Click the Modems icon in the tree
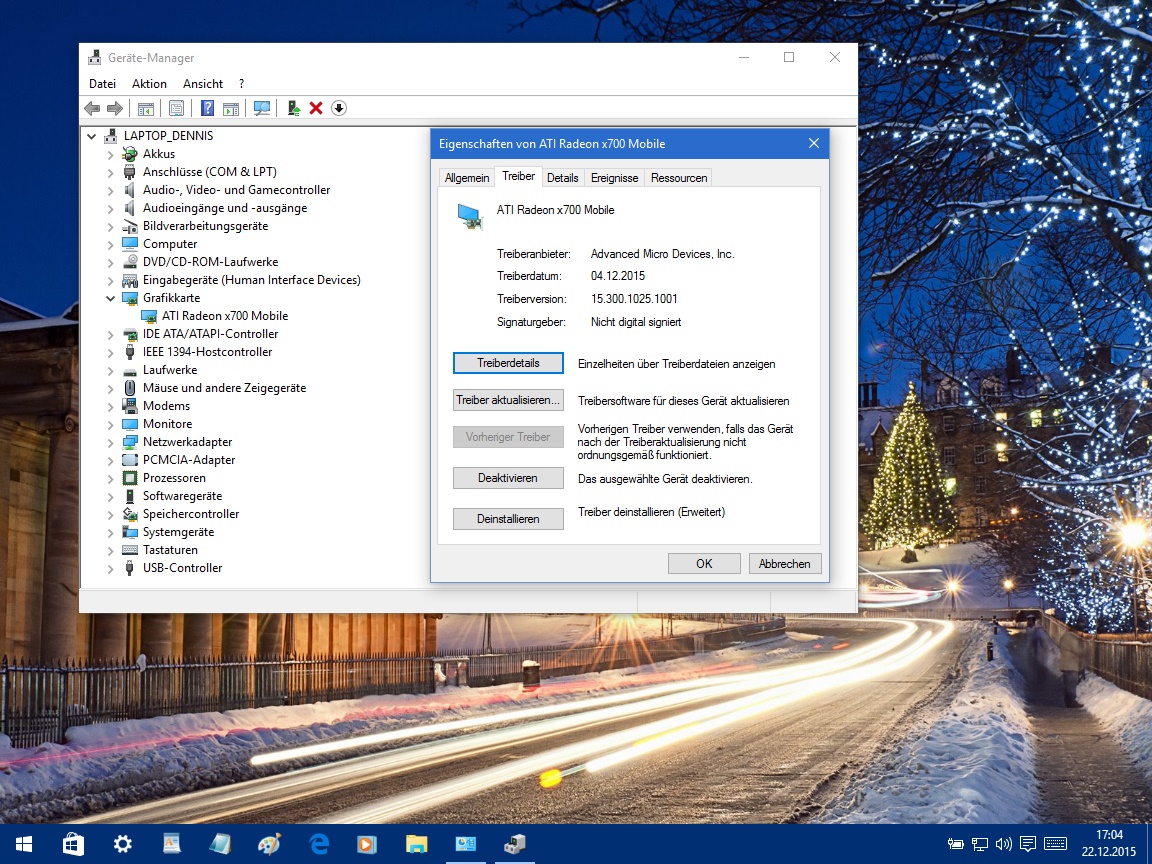 pyautogui.click(x=130, y=406)
